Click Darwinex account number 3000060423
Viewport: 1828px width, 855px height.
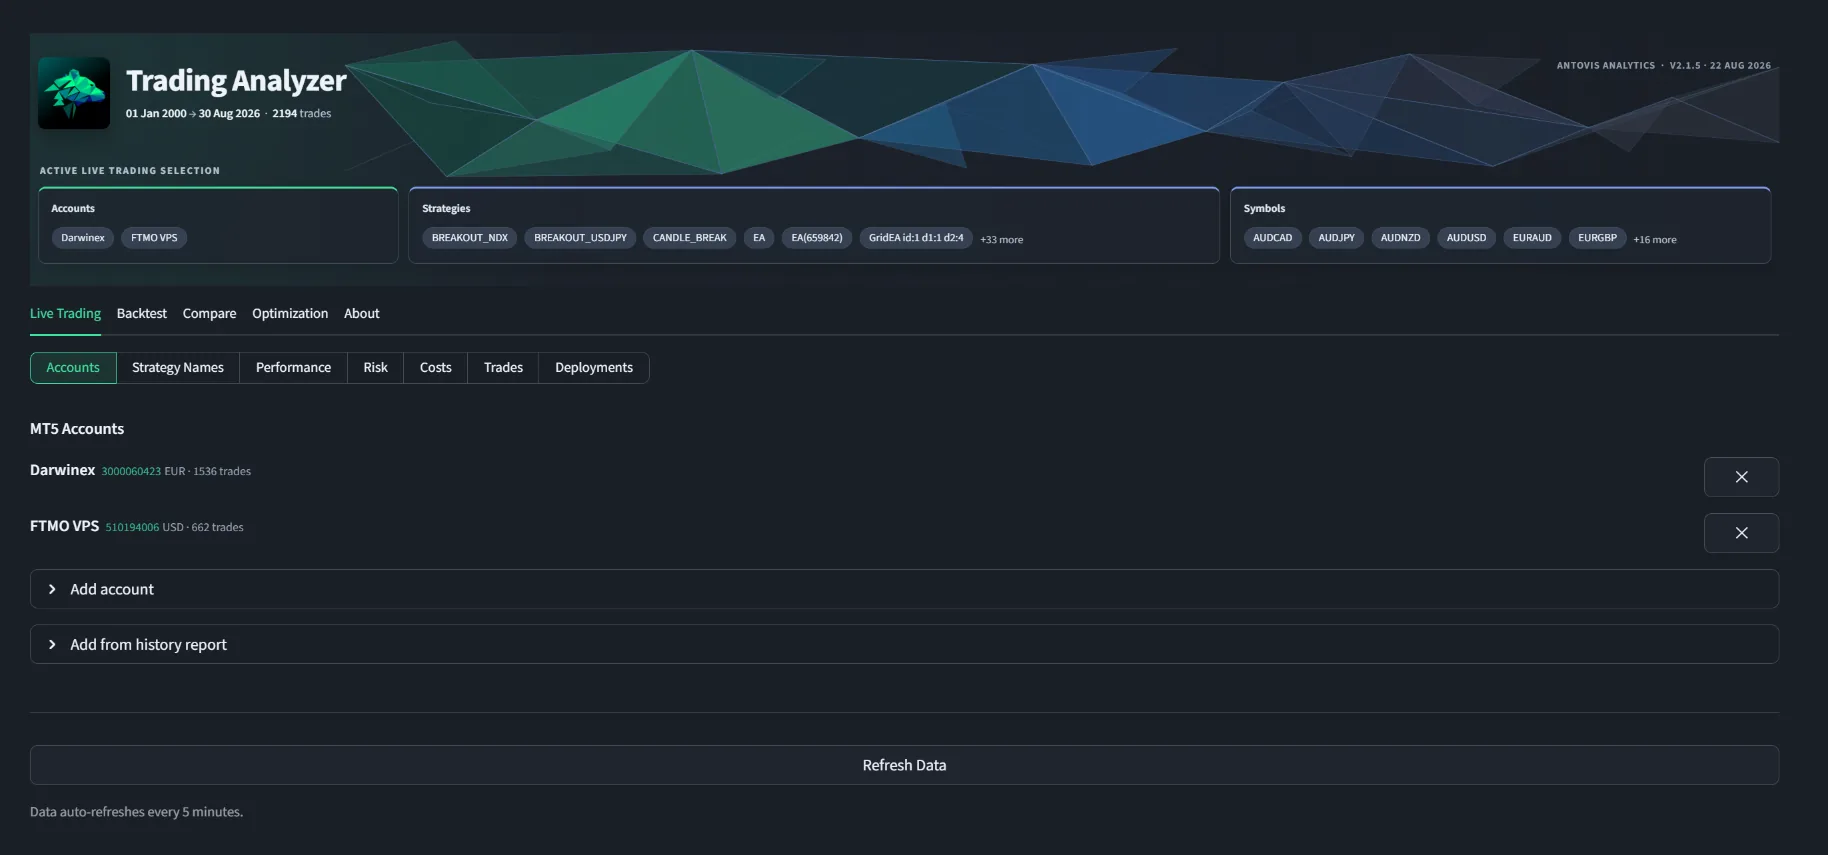point(131,471)
